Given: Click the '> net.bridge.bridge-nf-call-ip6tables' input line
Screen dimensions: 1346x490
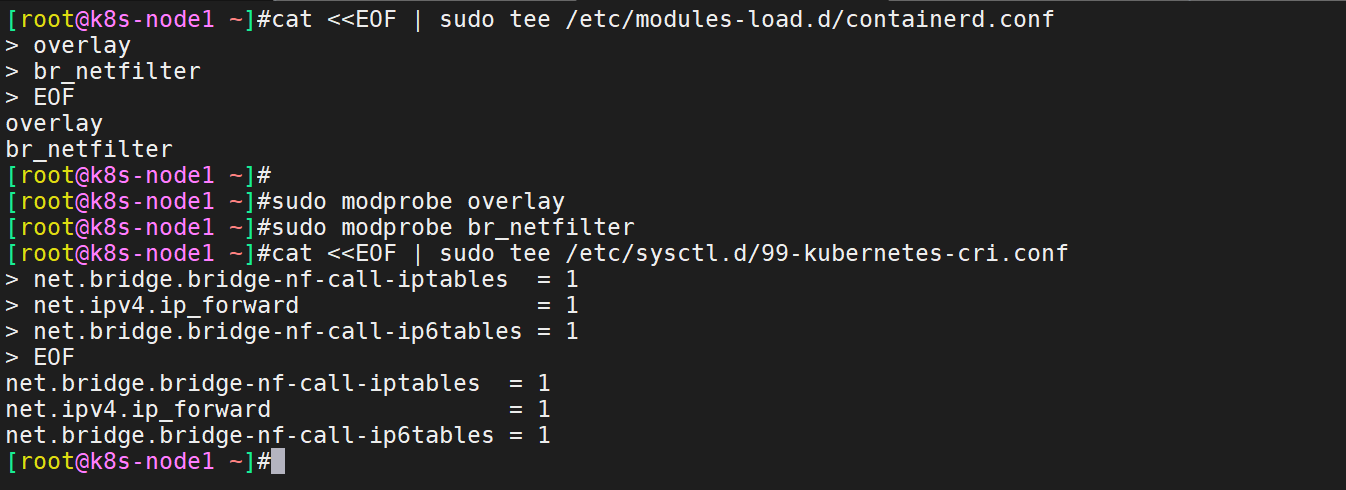Looking at the screenshot, I should click(292, 331).
